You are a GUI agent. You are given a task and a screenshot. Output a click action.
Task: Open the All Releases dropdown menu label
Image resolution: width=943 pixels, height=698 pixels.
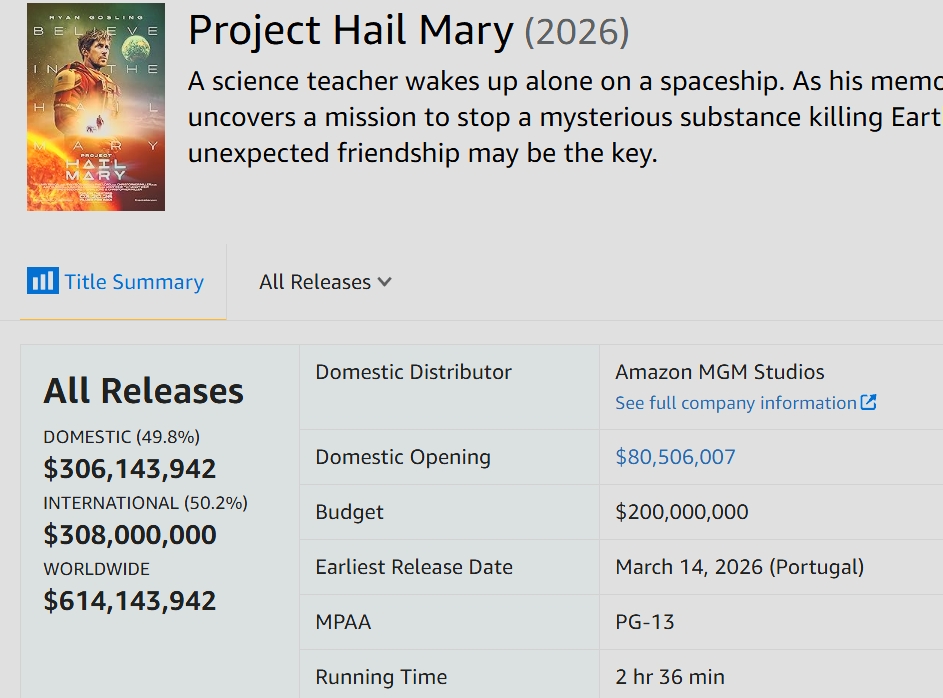coord(314,282)
